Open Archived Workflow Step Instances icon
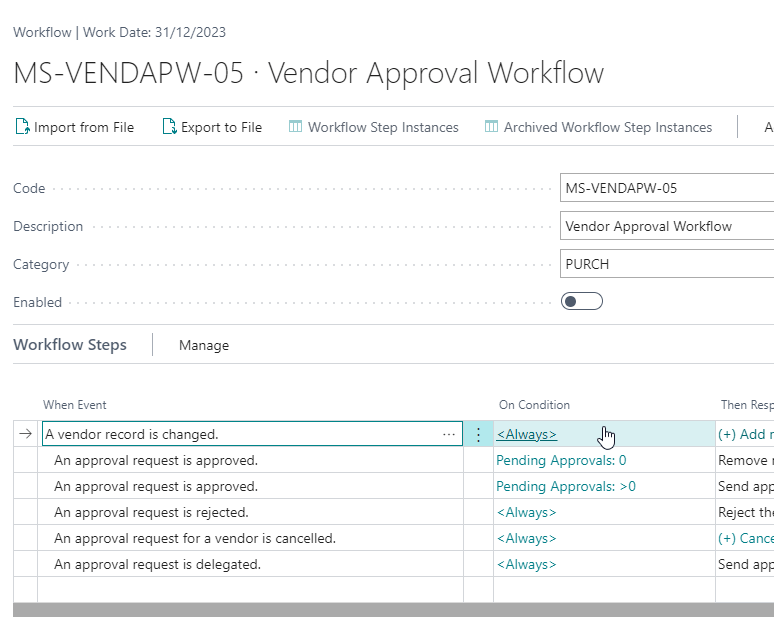This screenshot has width=774, height=618. pos(491,127)
